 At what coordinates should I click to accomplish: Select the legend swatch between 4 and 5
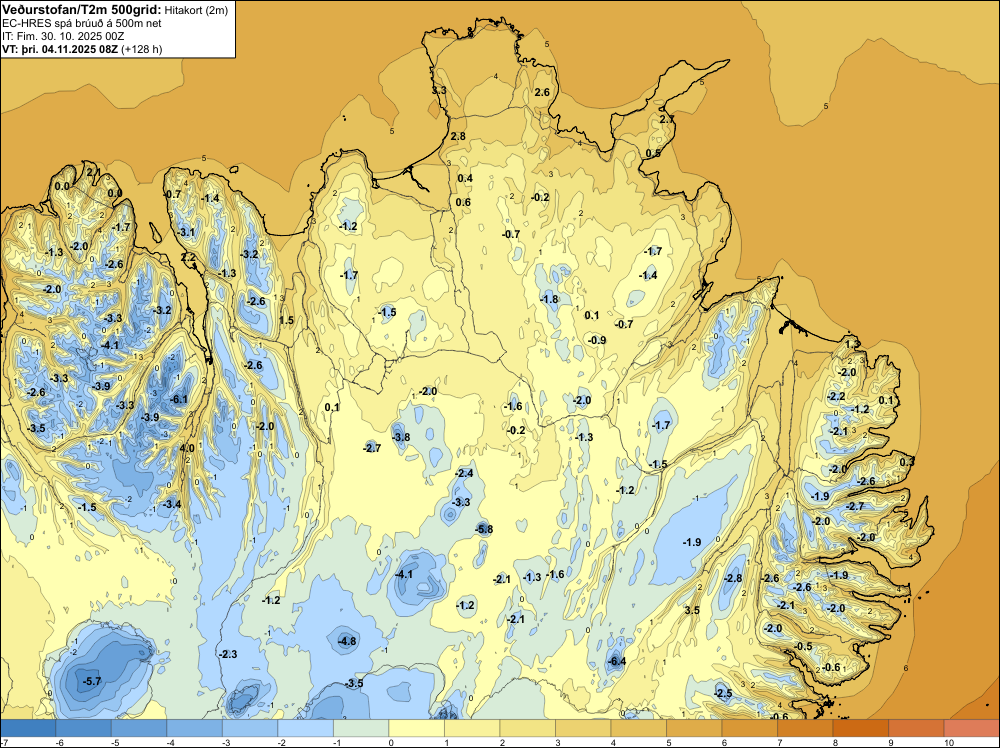639,728
